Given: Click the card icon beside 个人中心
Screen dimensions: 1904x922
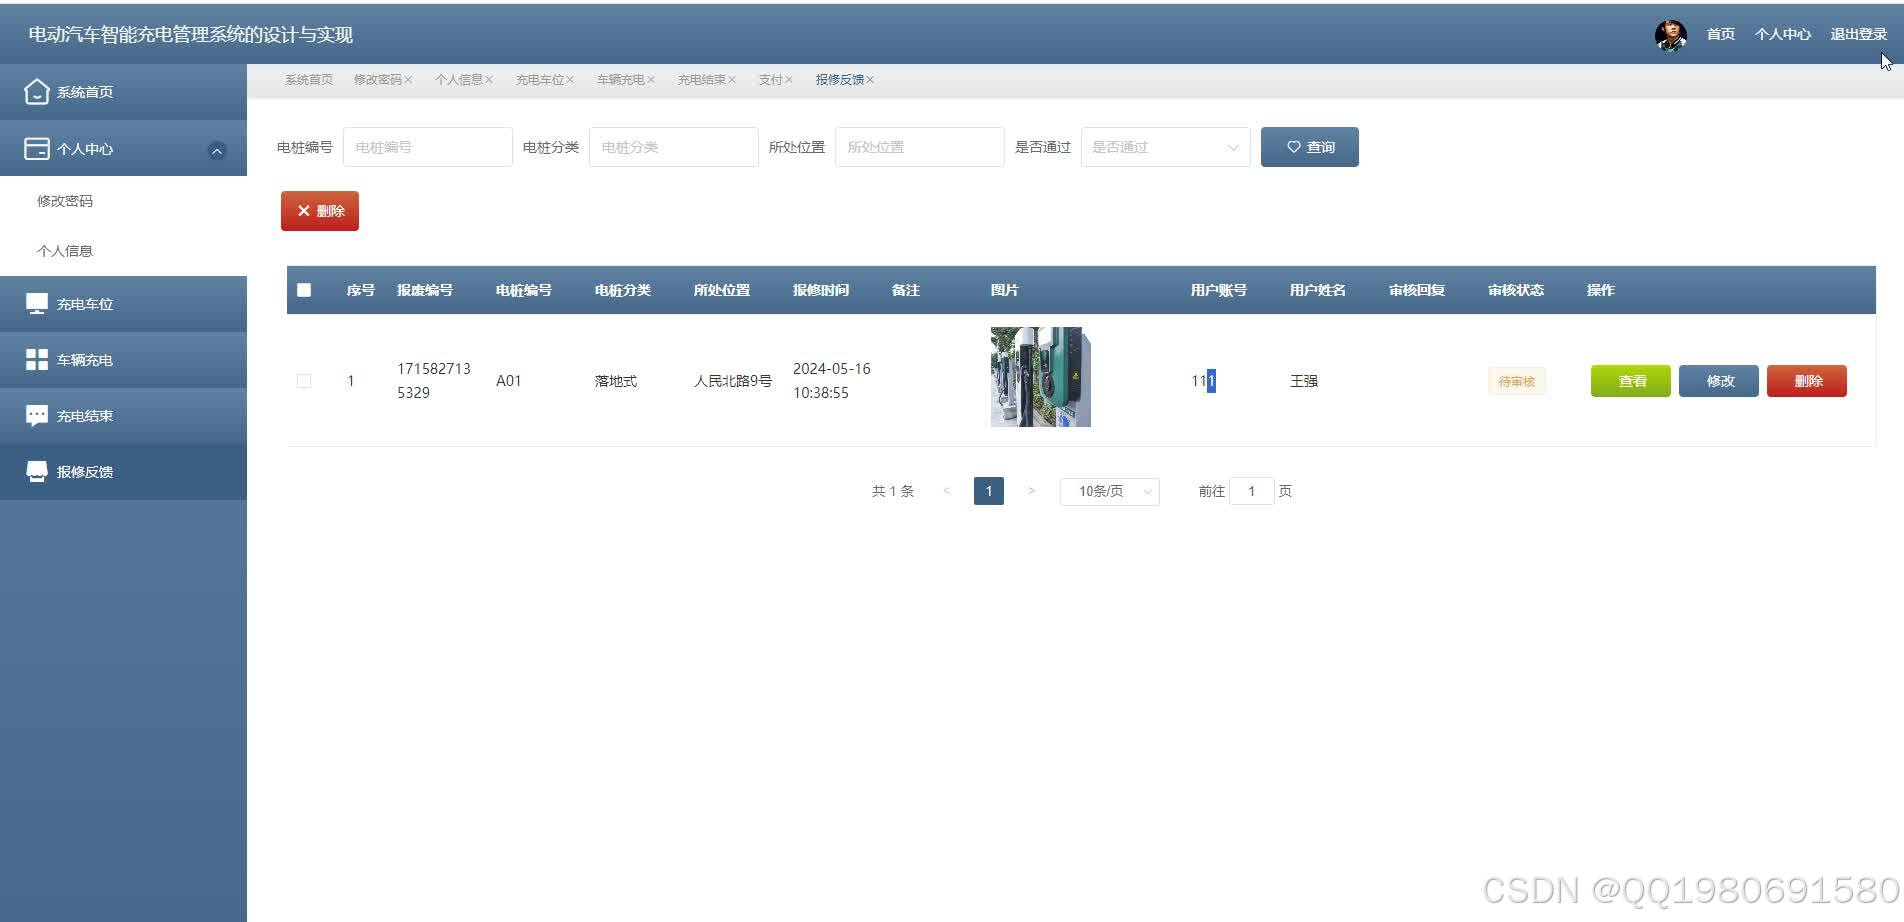Looking at the screenshot, I should pyautogui.click(x=36, y=149).
